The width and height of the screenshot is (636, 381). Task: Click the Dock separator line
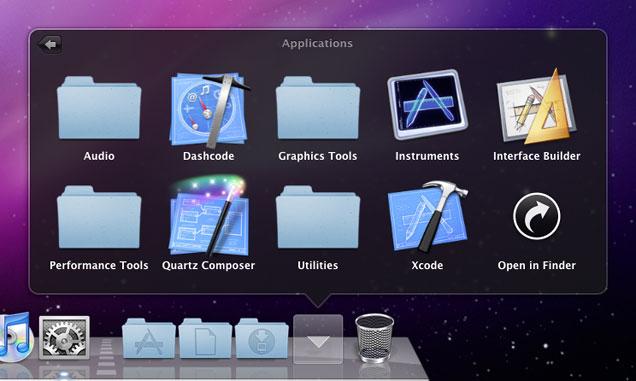[x=106, y=356]
